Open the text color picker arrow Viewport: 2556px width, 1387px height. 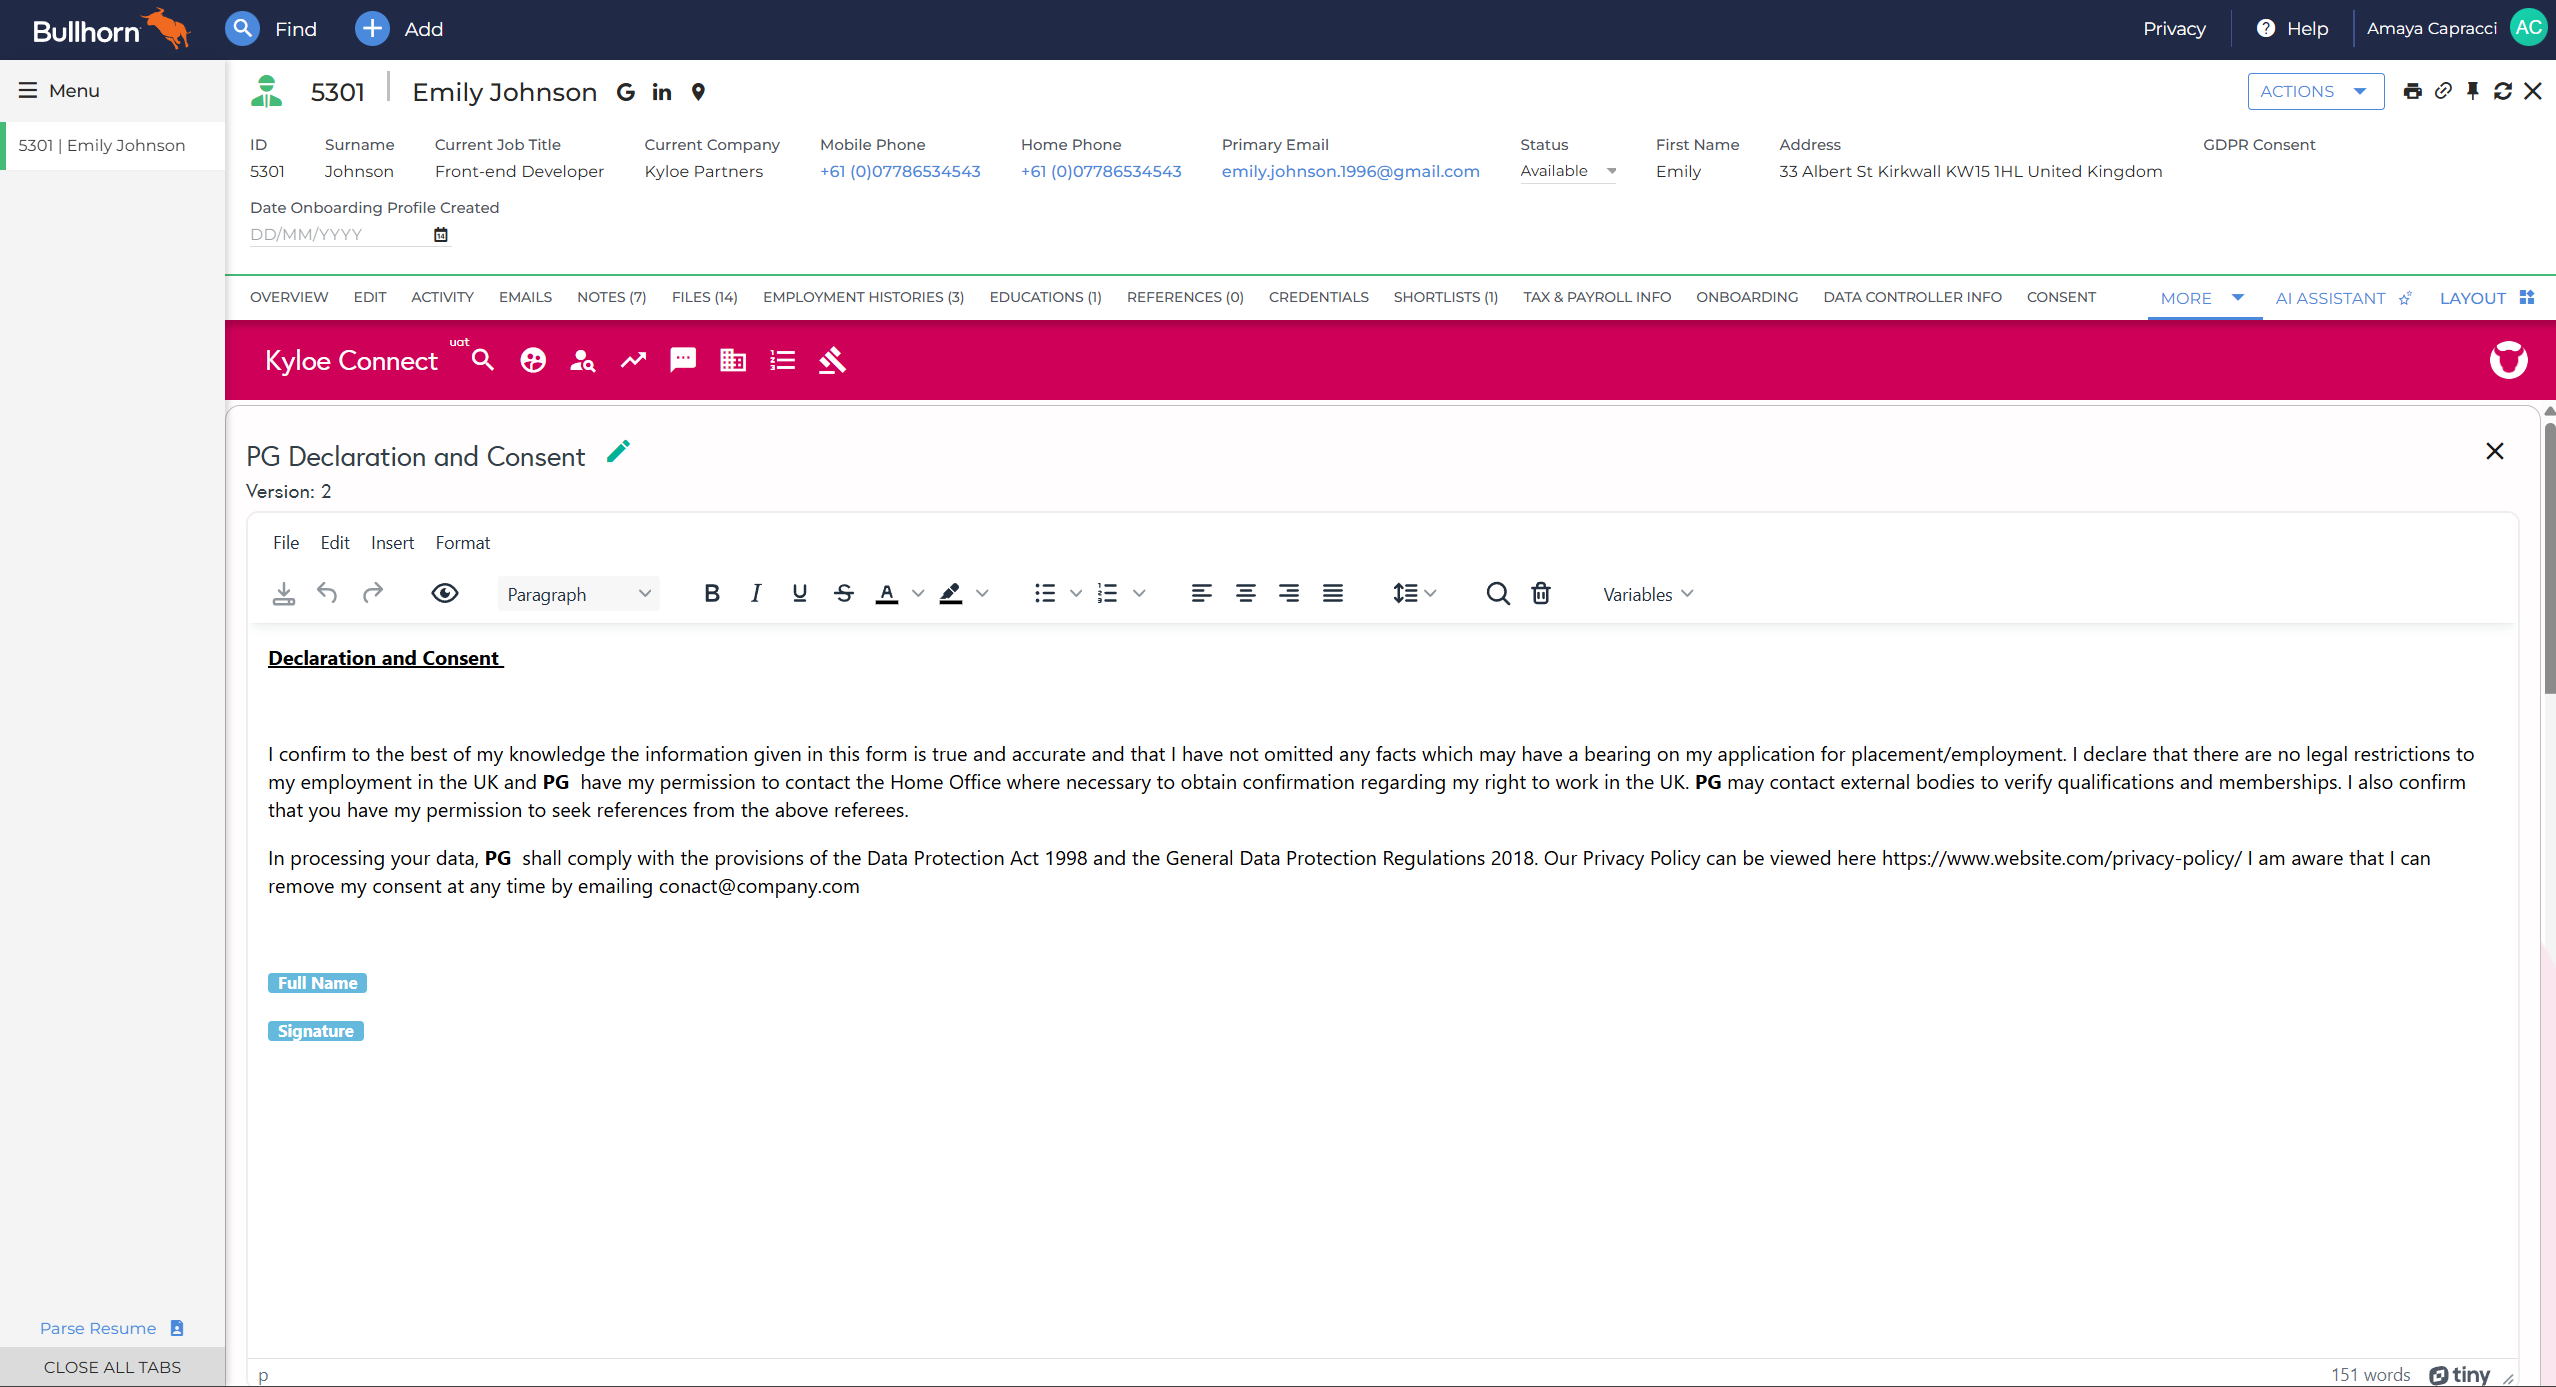click(x=918, y=594)
